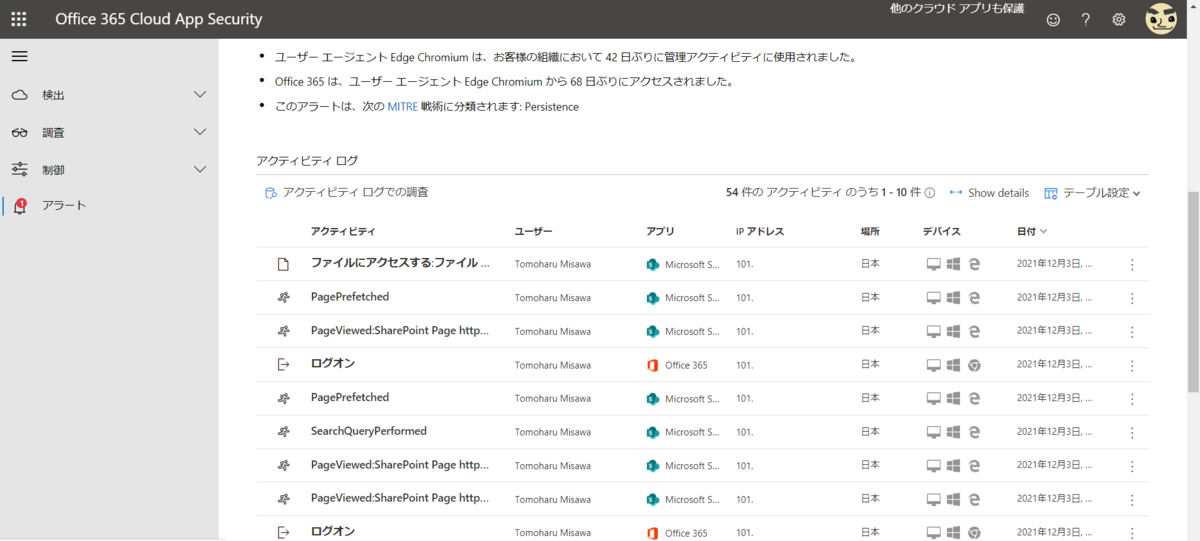Screen dimensions: 1200x541
Task: Click アクティビティ ログでの調査 link
Action: (x=346, y=192)
